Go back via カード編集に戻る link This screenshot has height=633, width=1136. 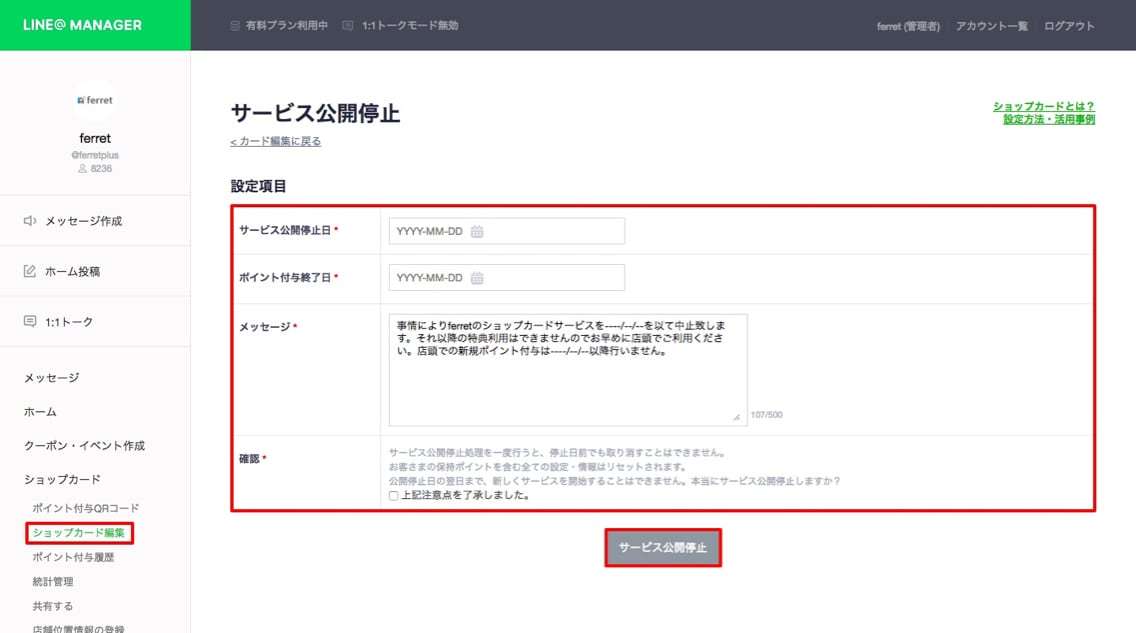point(276,142)
